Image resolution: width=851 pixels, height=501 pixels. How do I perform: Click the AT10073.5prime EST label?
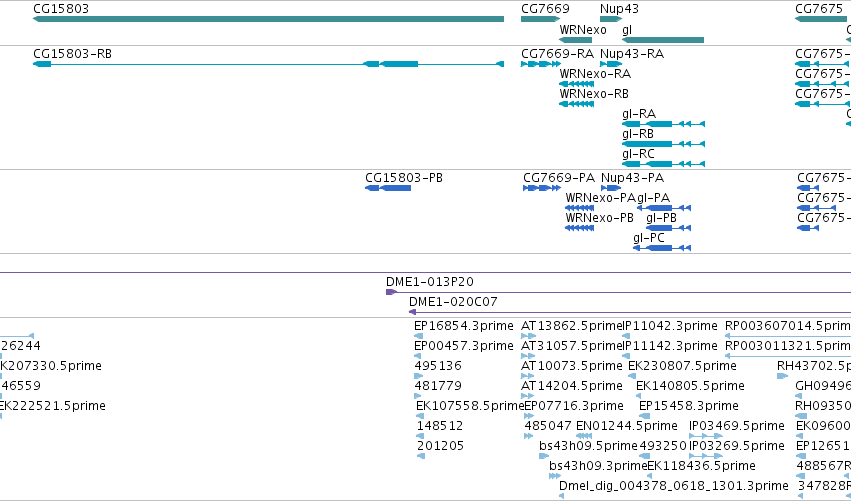pos(571,366)
